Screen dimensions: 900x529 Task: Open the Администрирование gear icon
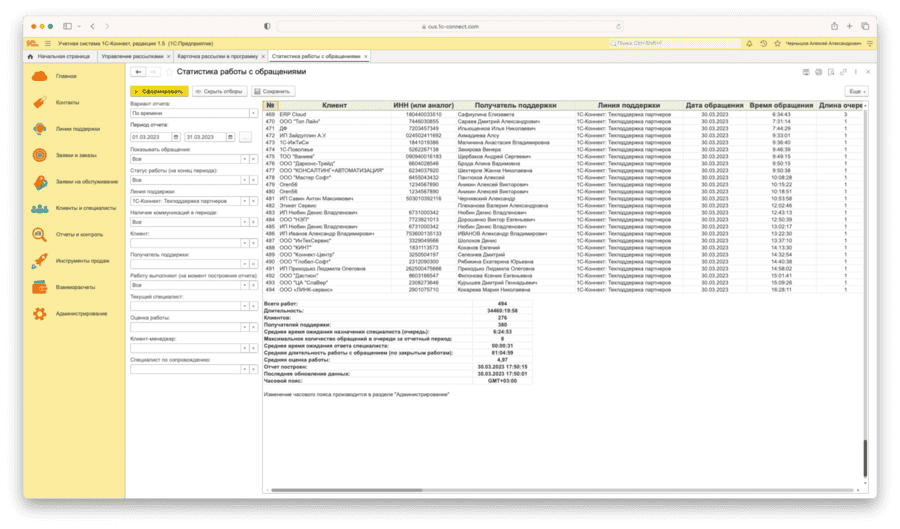coord(40,314)
